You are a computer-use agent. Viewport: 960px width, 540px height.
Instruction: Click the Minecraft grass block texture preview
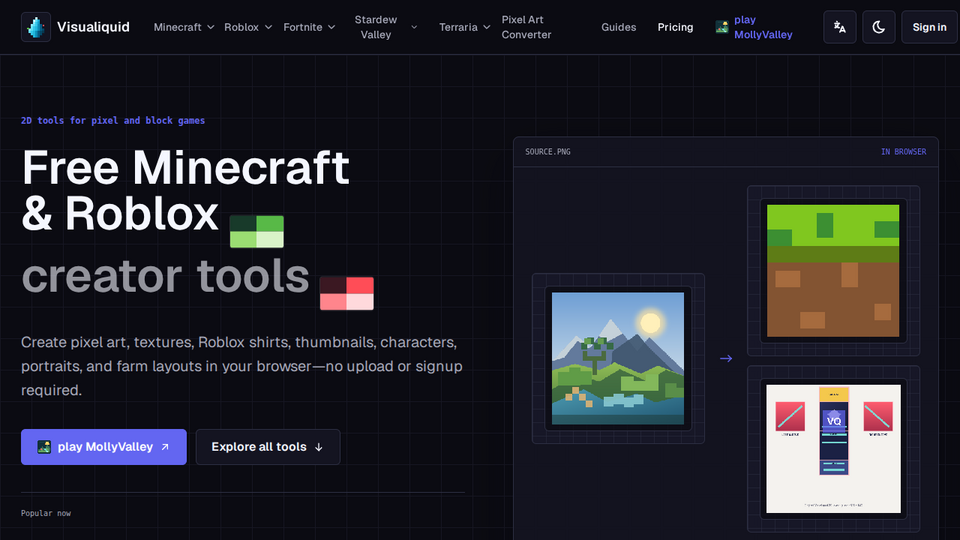pyautogui.click(x=833, y=271)
